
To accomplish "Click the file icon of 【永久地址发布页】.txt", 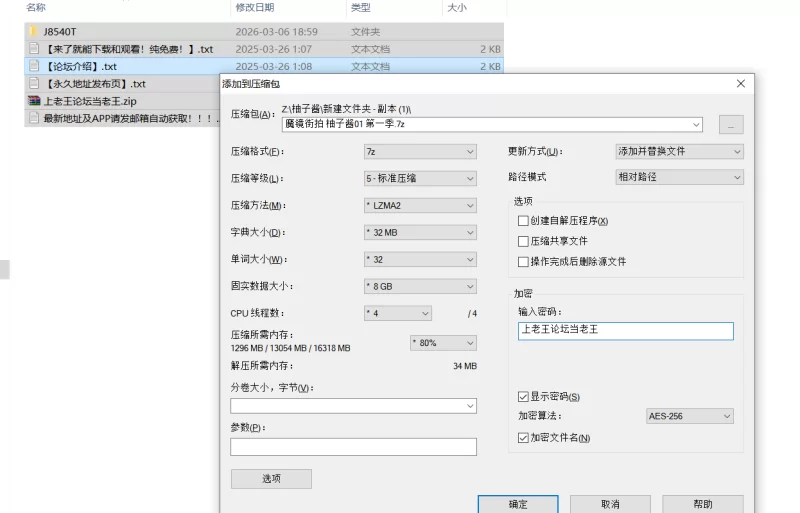I will 34,83.
